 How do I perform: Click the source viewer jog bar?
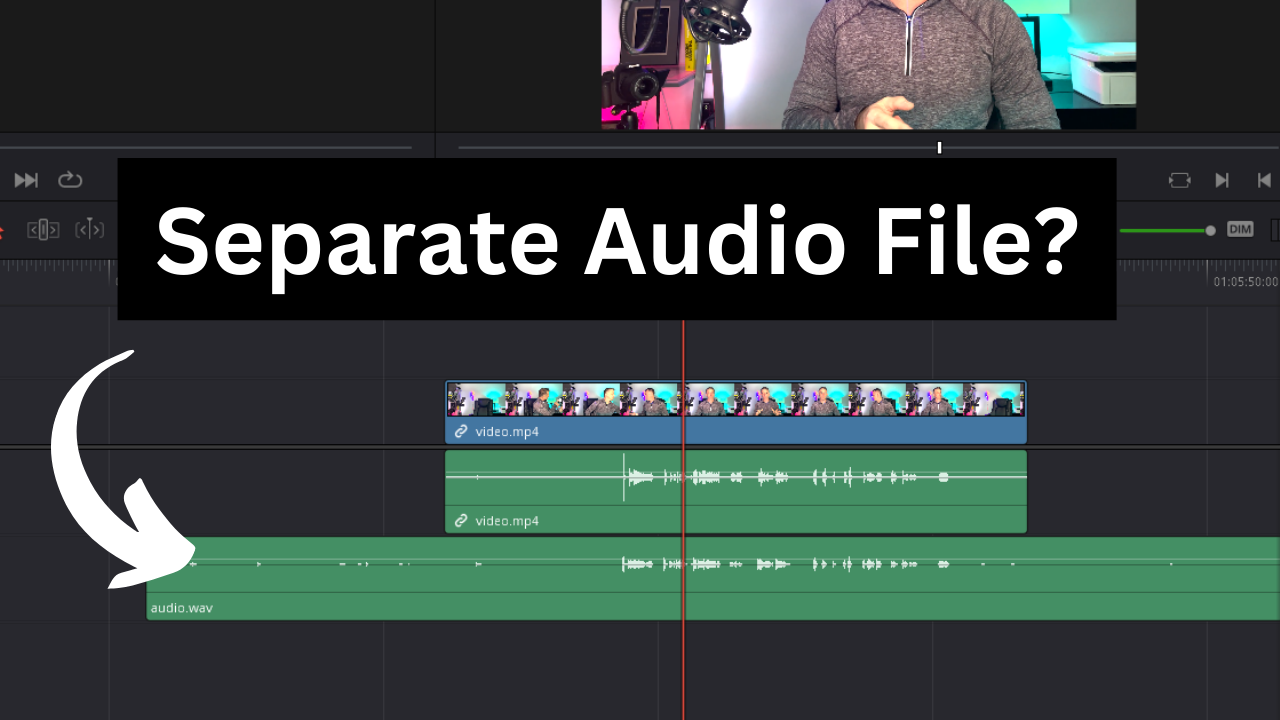(206, 148)
